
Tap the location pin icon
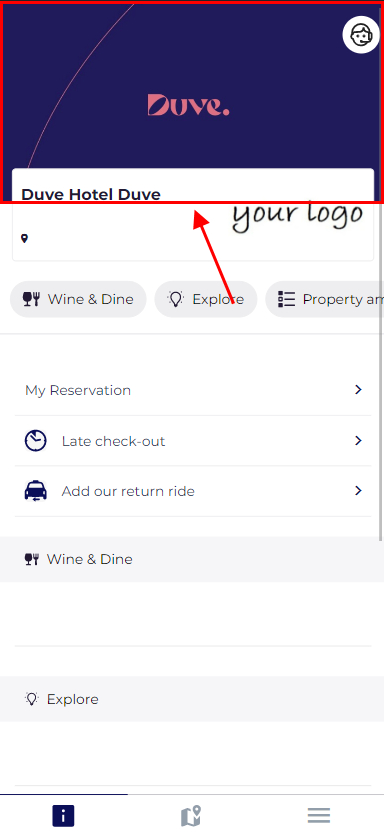coord(24,238)
